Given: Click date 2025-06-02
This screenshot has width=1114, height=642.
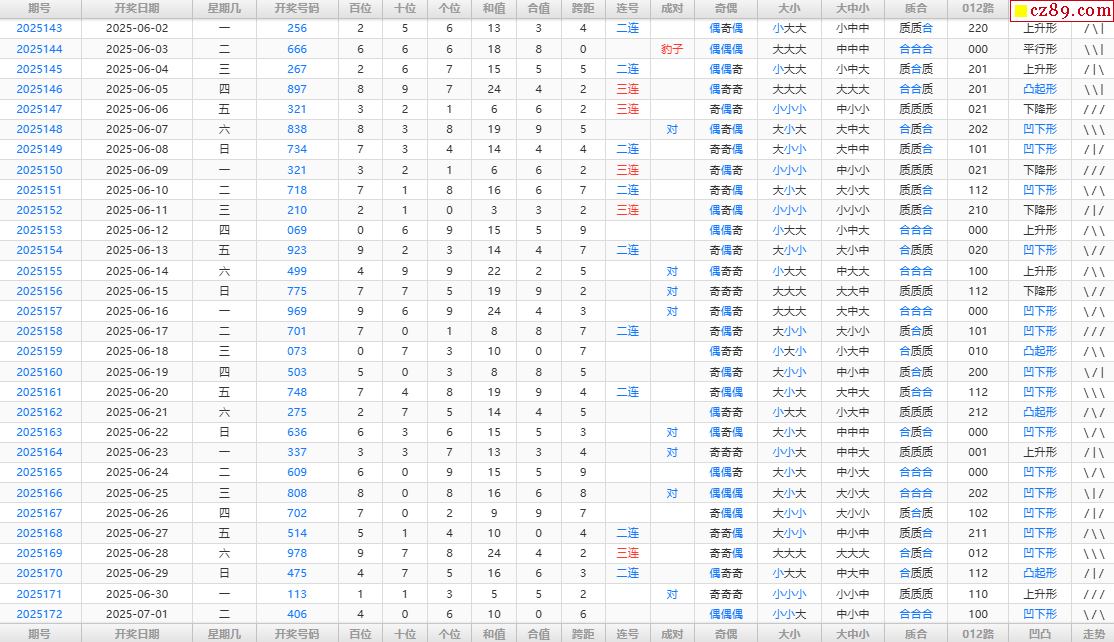Looking at the screenshot, I should (137, 28).
